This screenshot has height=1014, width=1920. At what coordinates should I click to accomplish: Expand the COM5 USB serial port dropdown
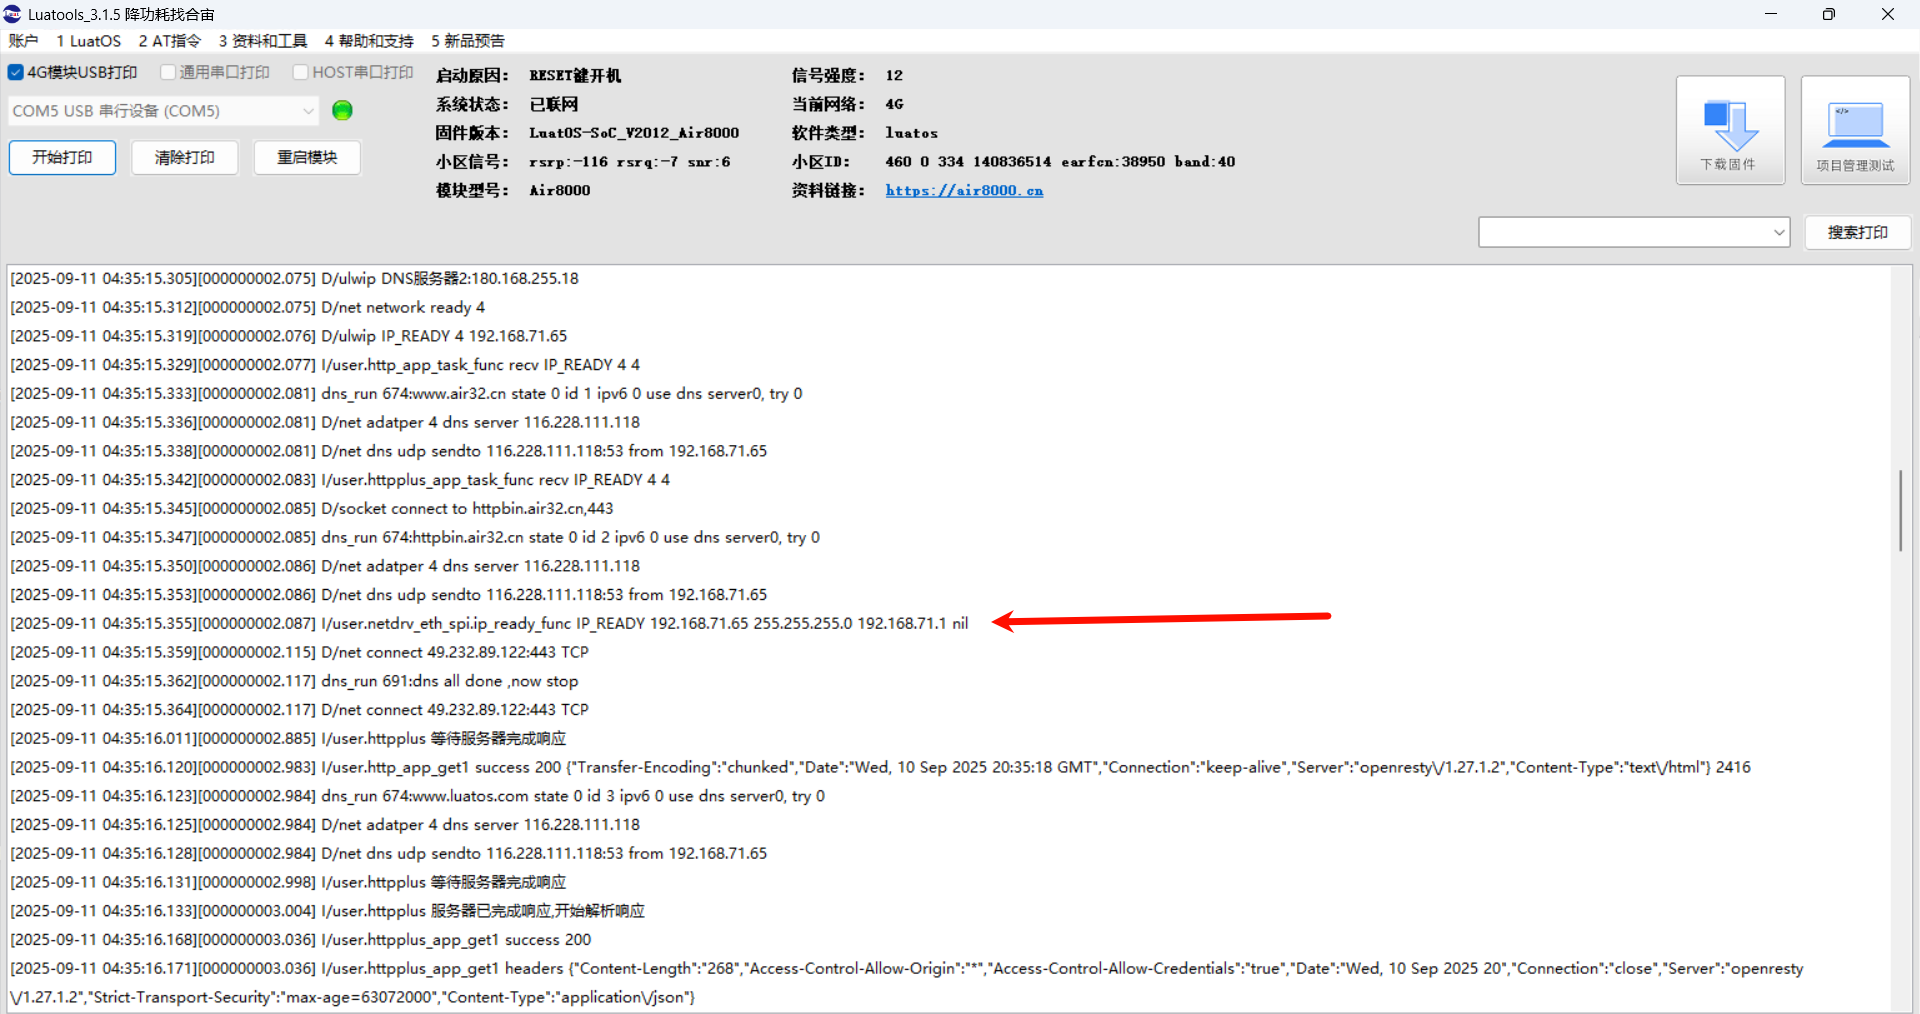tap(308, 111)
